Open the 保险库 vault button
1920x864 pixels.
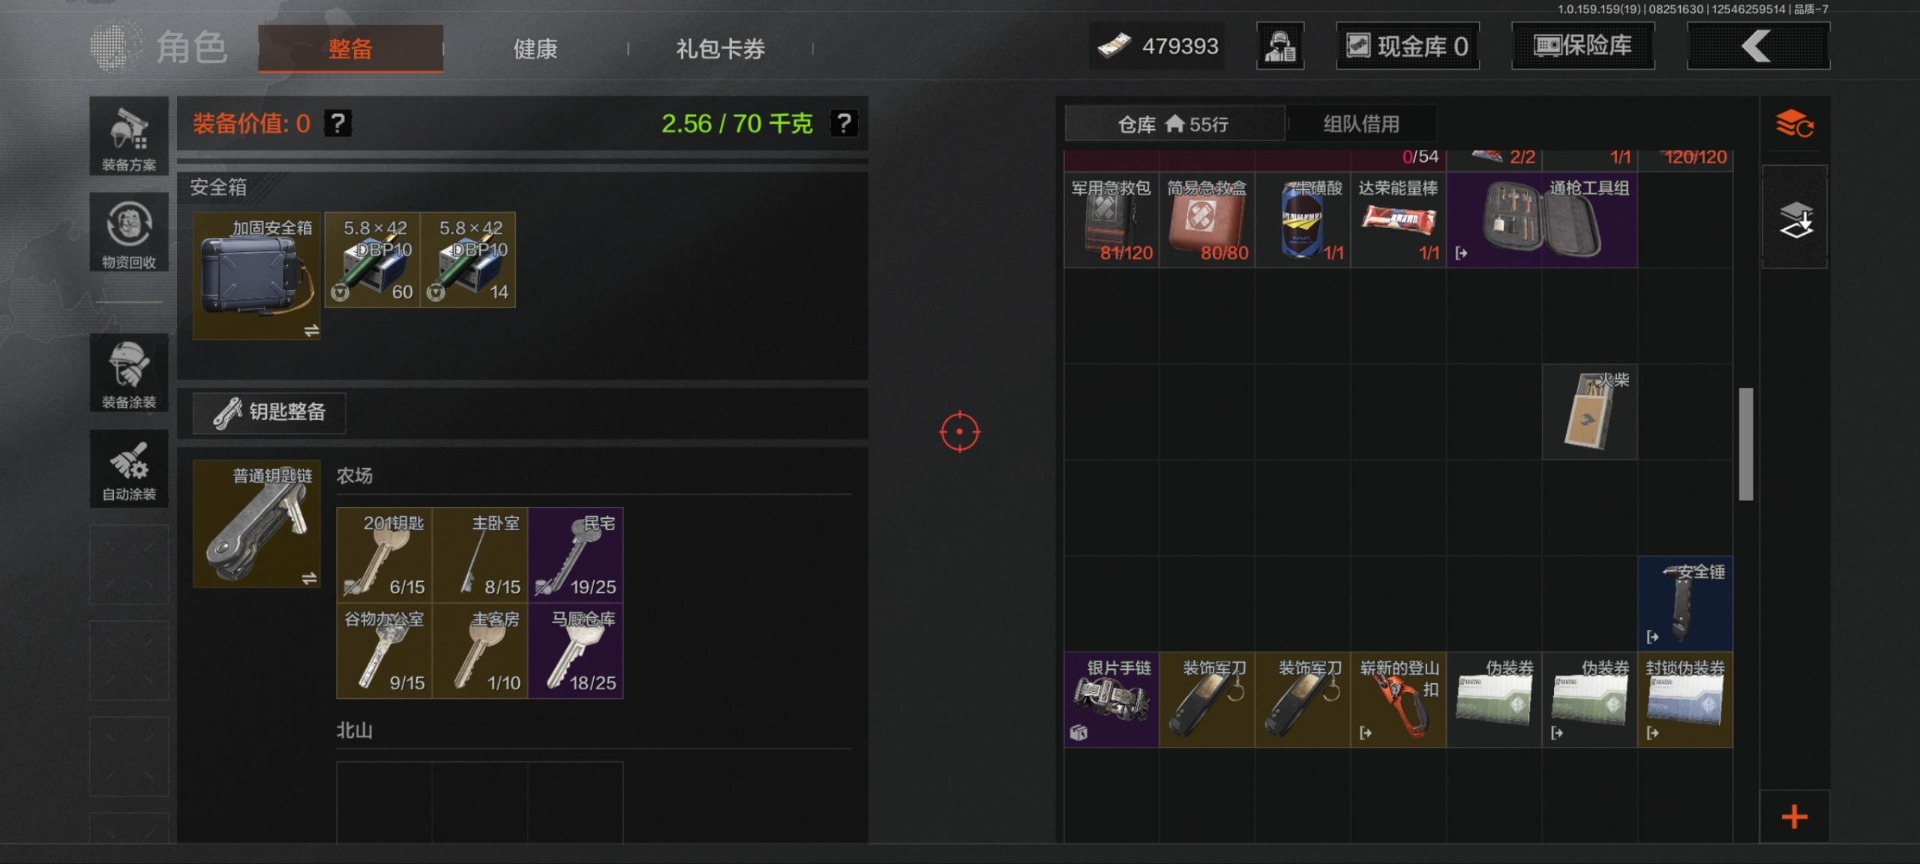[x=1582, y=46]
